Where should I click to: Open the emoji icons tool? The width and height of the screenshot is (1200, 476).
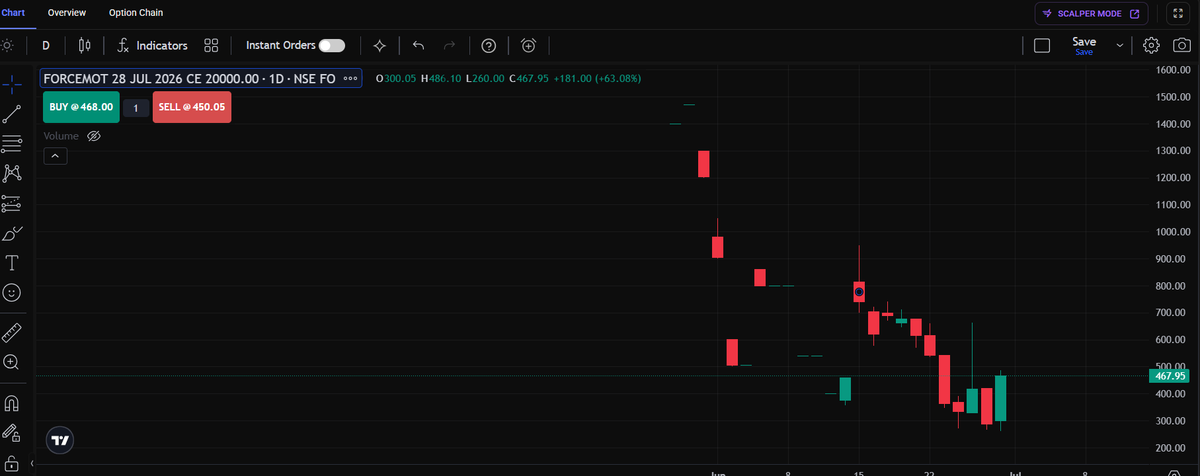(x=12, y=293)
